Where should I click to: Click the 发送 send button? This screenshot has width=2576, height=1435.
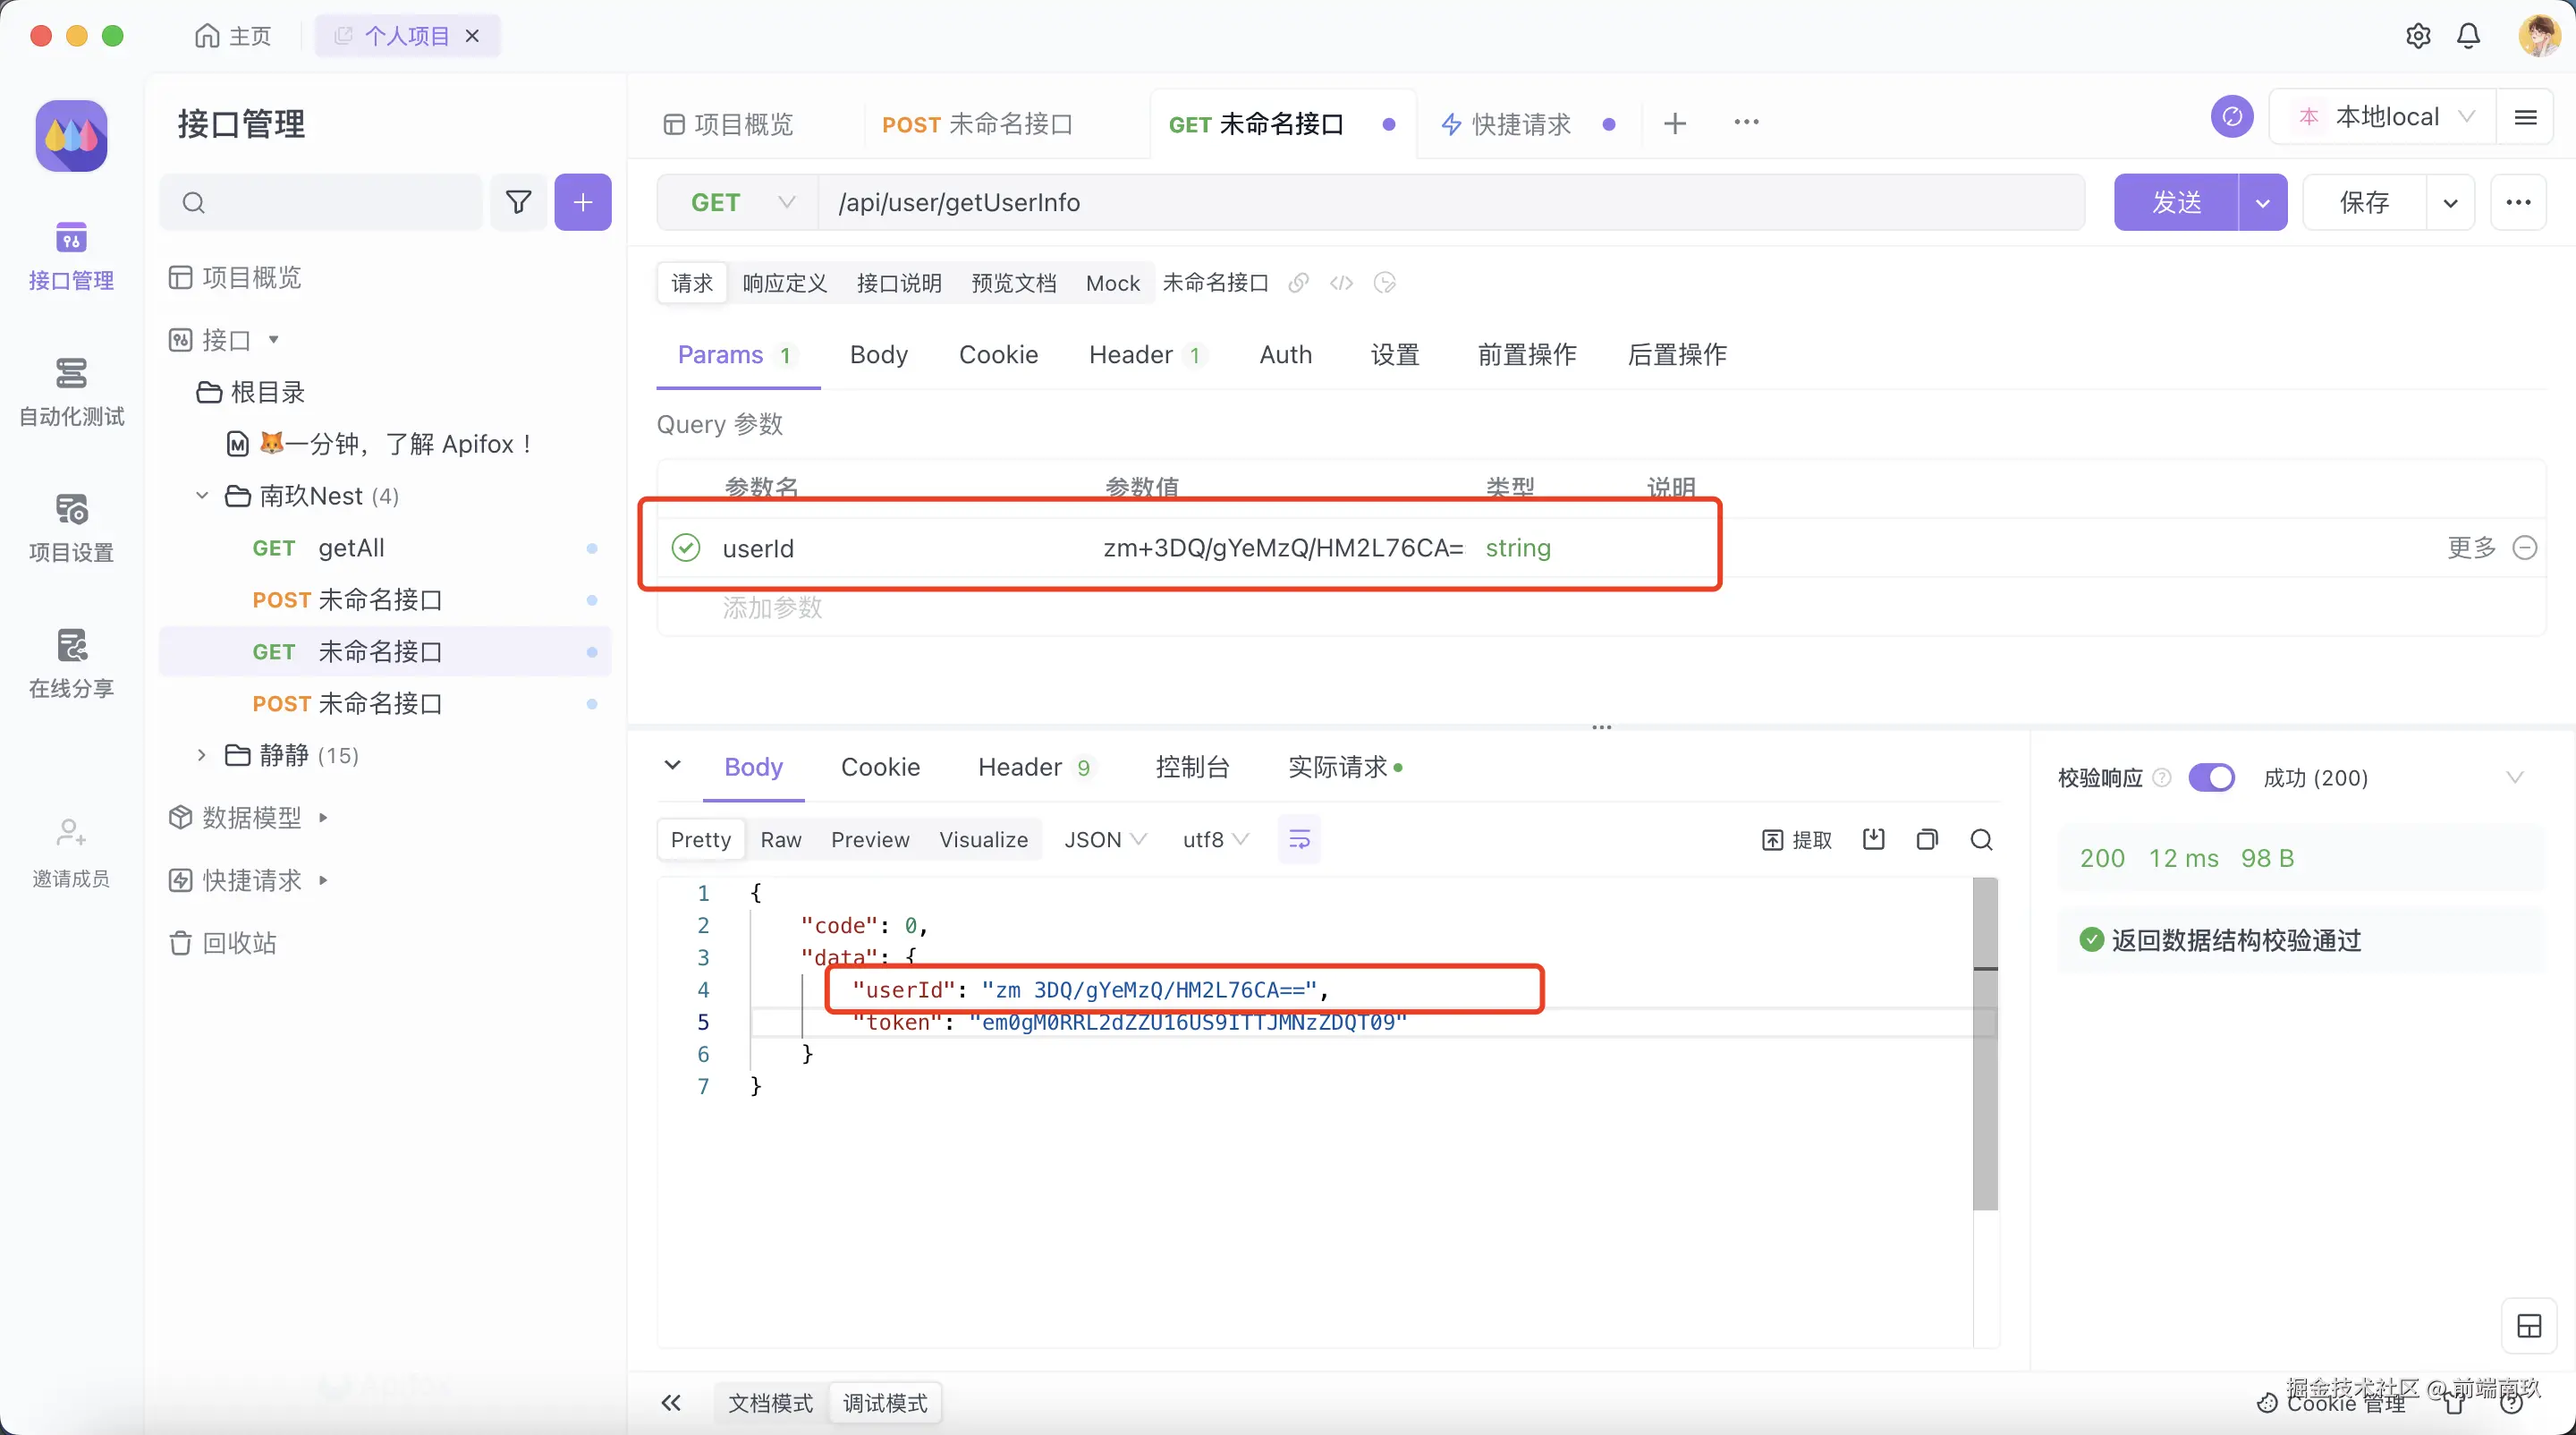pyautogui.click(x=2177, y=202)
